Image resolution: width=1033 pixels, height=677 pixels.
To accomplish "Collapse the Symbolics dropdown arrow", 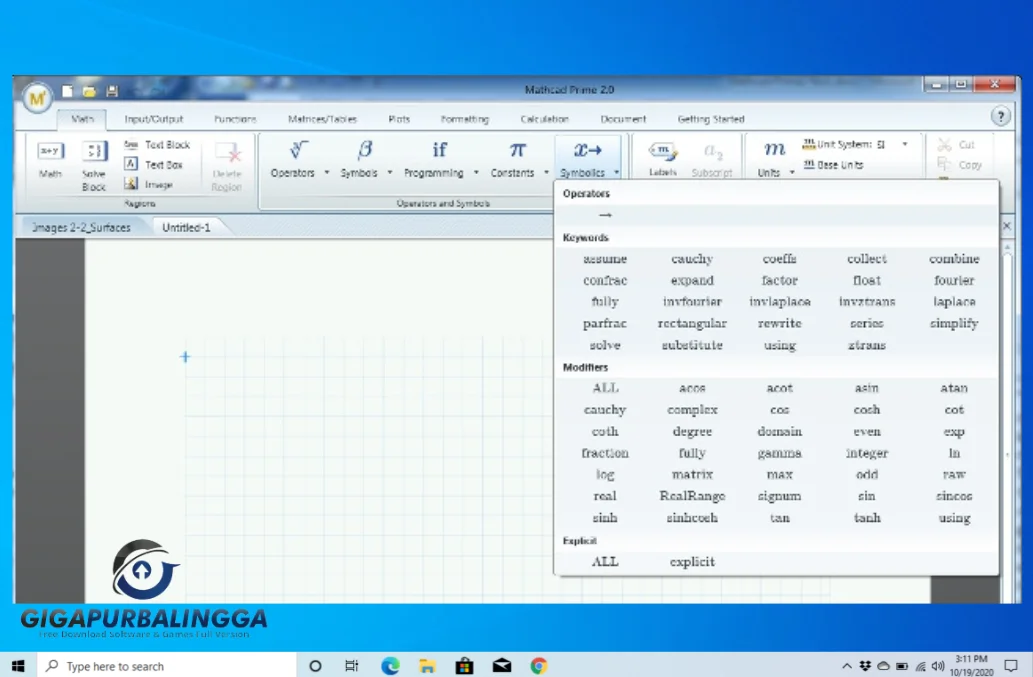I will tap(617, 173).
